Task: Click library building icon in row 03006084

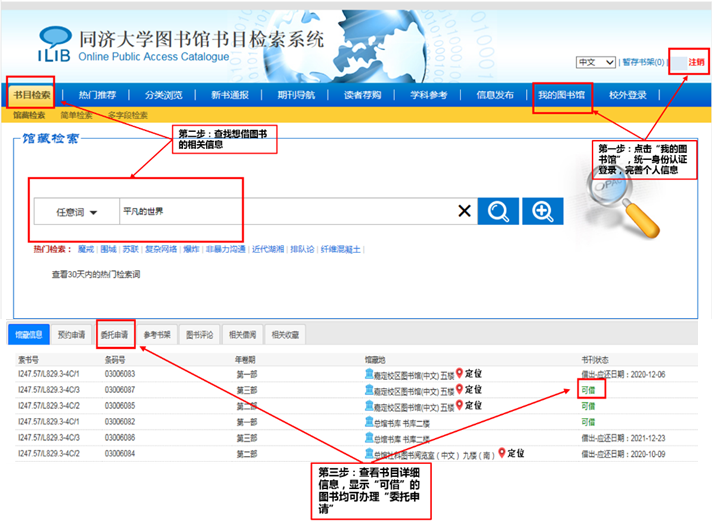Action: 369,453
